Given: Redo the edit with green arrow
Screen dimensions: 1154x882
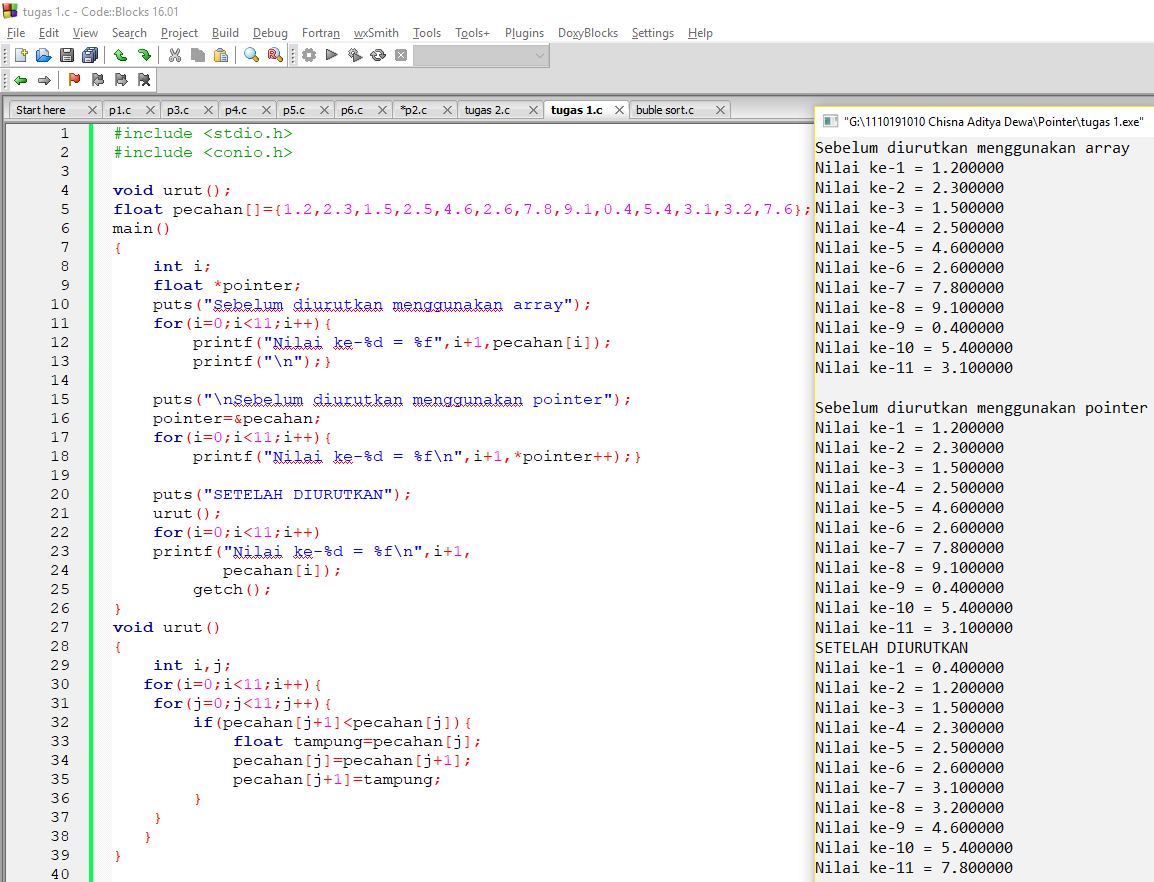Looking at the screenshot, I should [x=144, y=55].
